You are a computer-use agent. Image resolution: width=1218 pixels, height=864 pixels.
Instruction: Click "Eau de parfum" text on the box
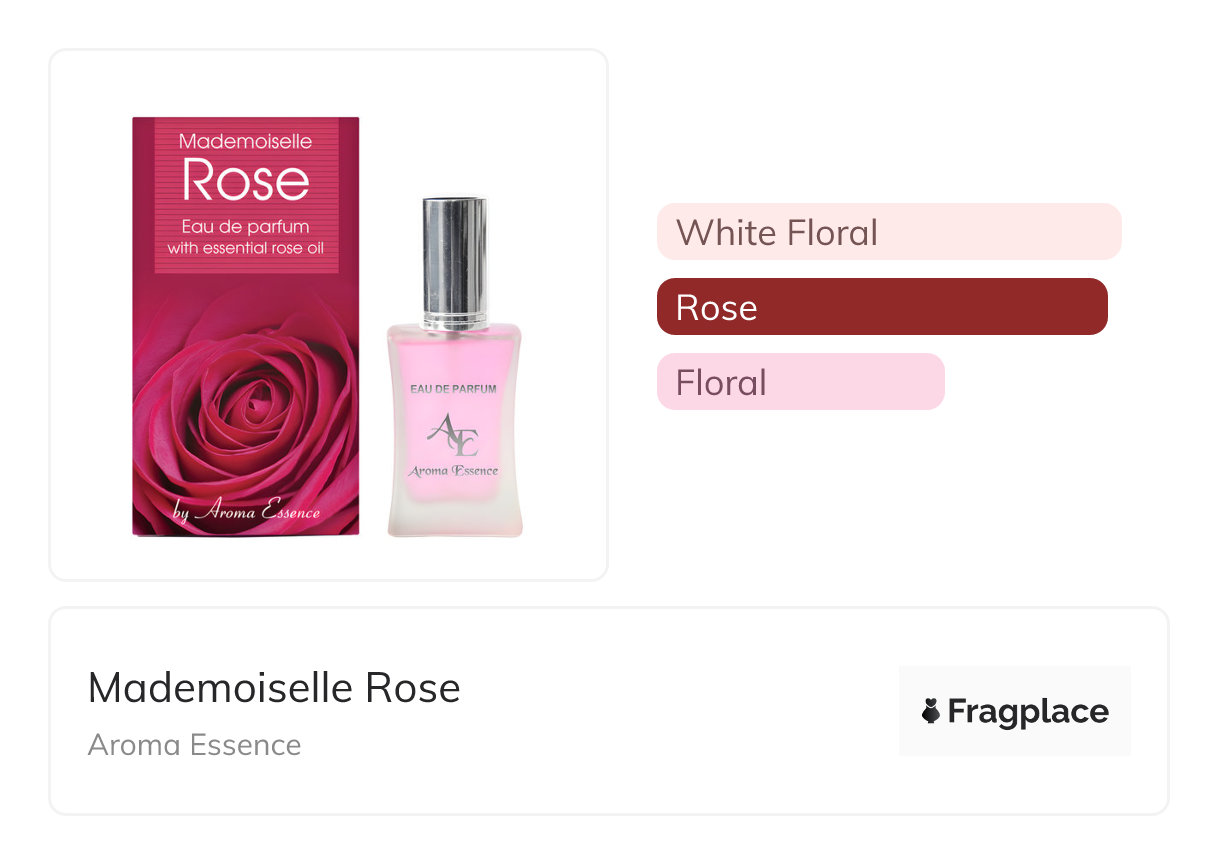(246, 227)
